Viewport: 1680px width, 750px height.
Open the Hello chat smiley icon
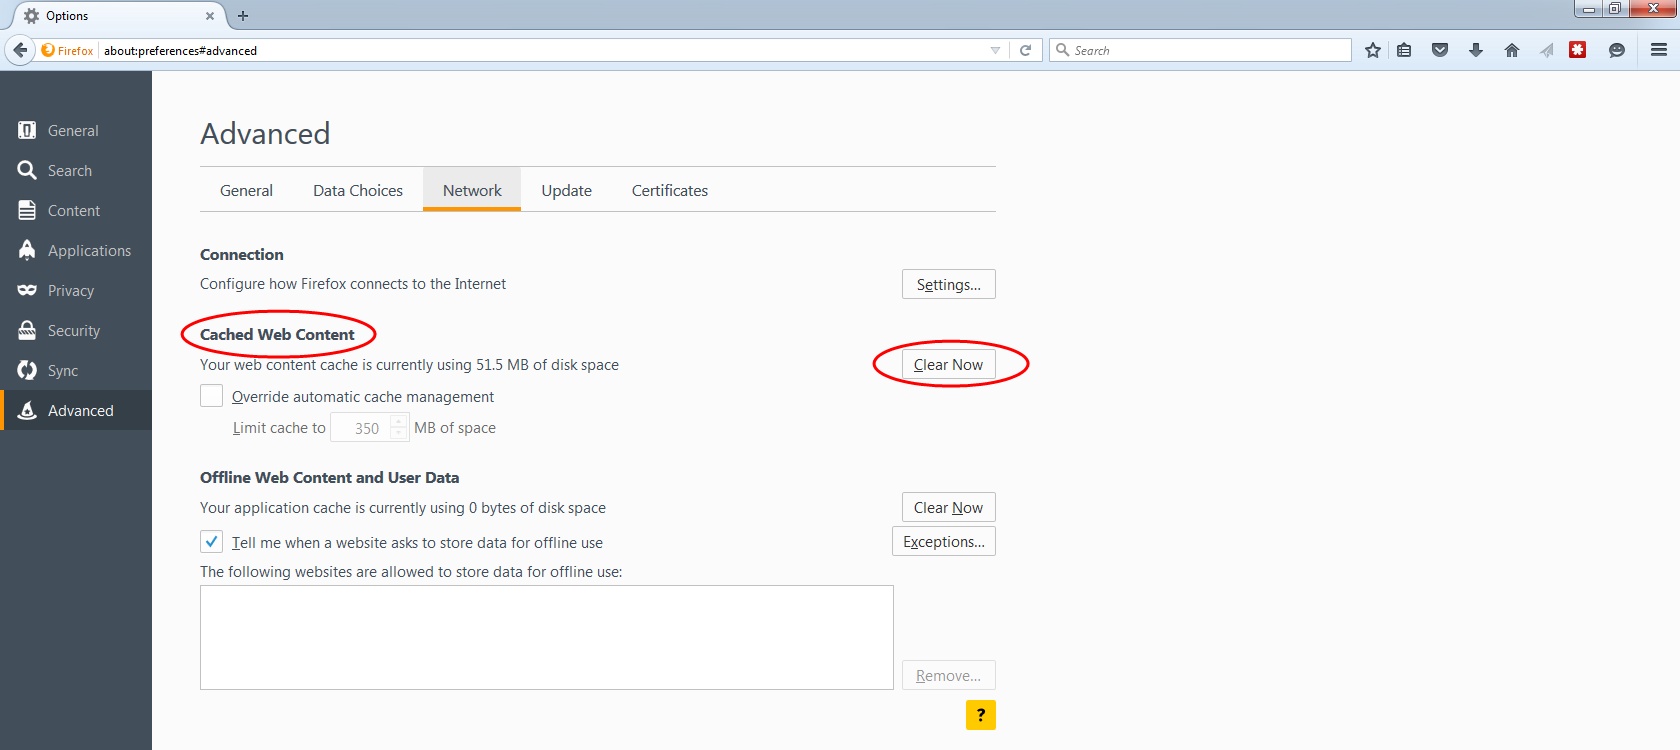click(1616, 50)
